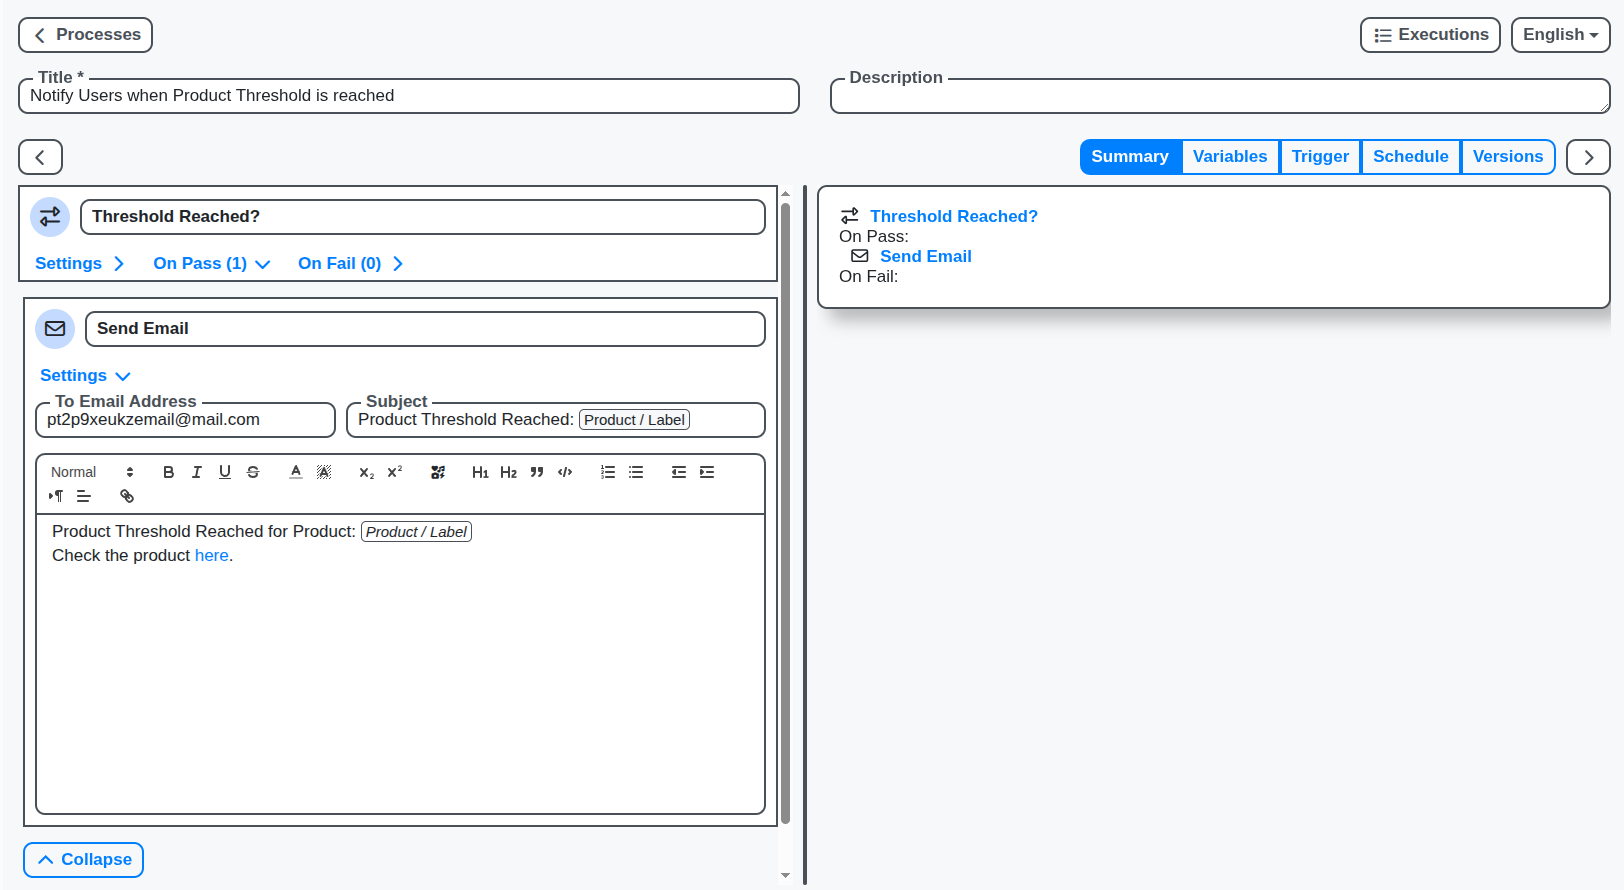Switch to the Summary tab
The image size is (1624, 890).
[1130, 157]
